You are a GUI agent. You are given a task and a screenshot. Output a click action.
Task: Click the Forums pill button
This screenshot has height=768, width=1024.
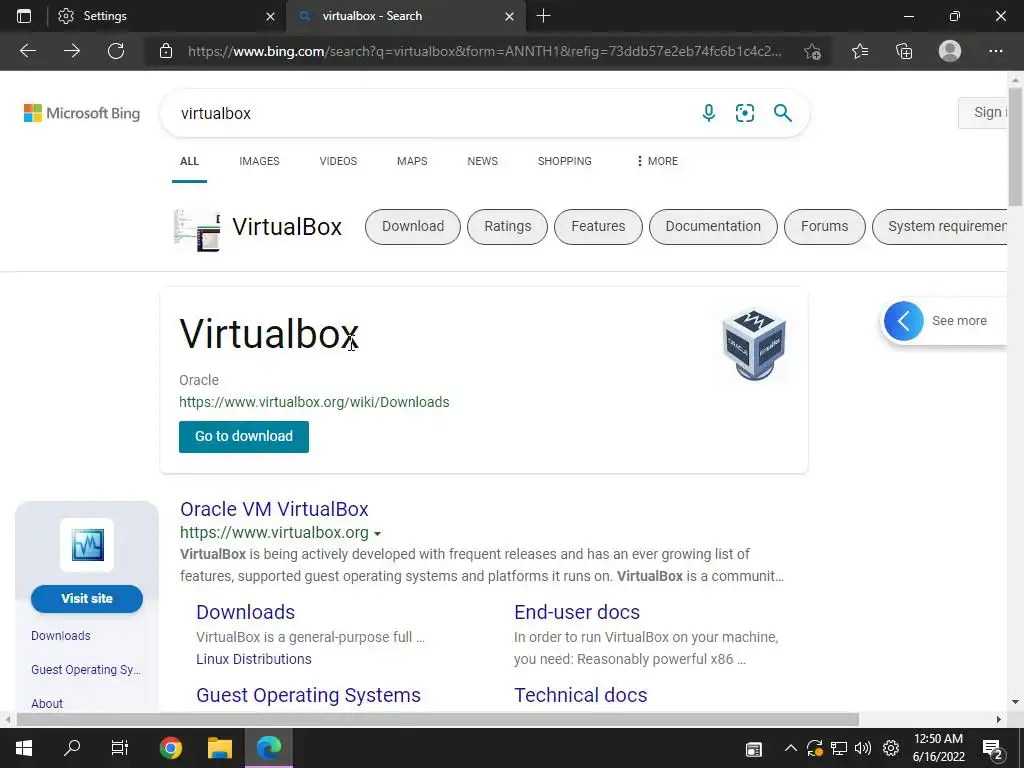coord(825,227)
